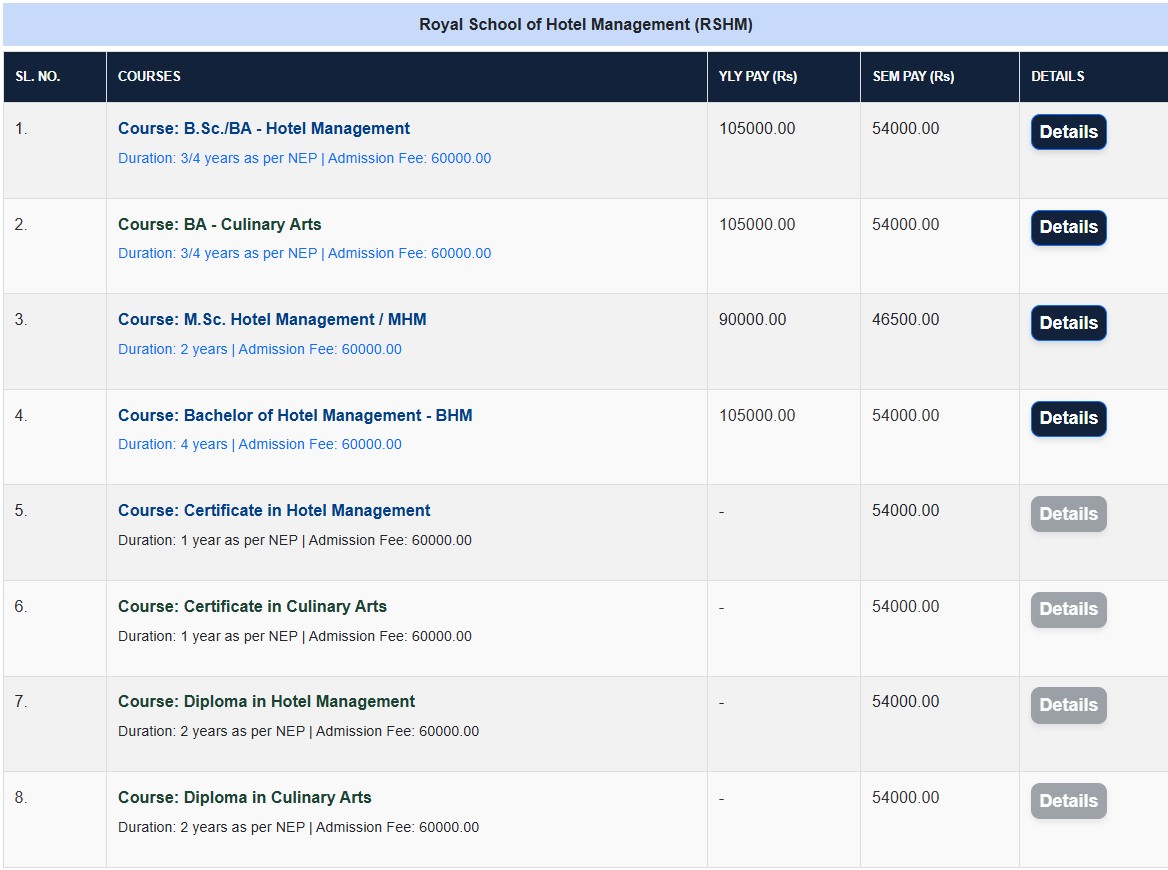Click Details button for Diploma in Hotel Management

(1068, 705)
